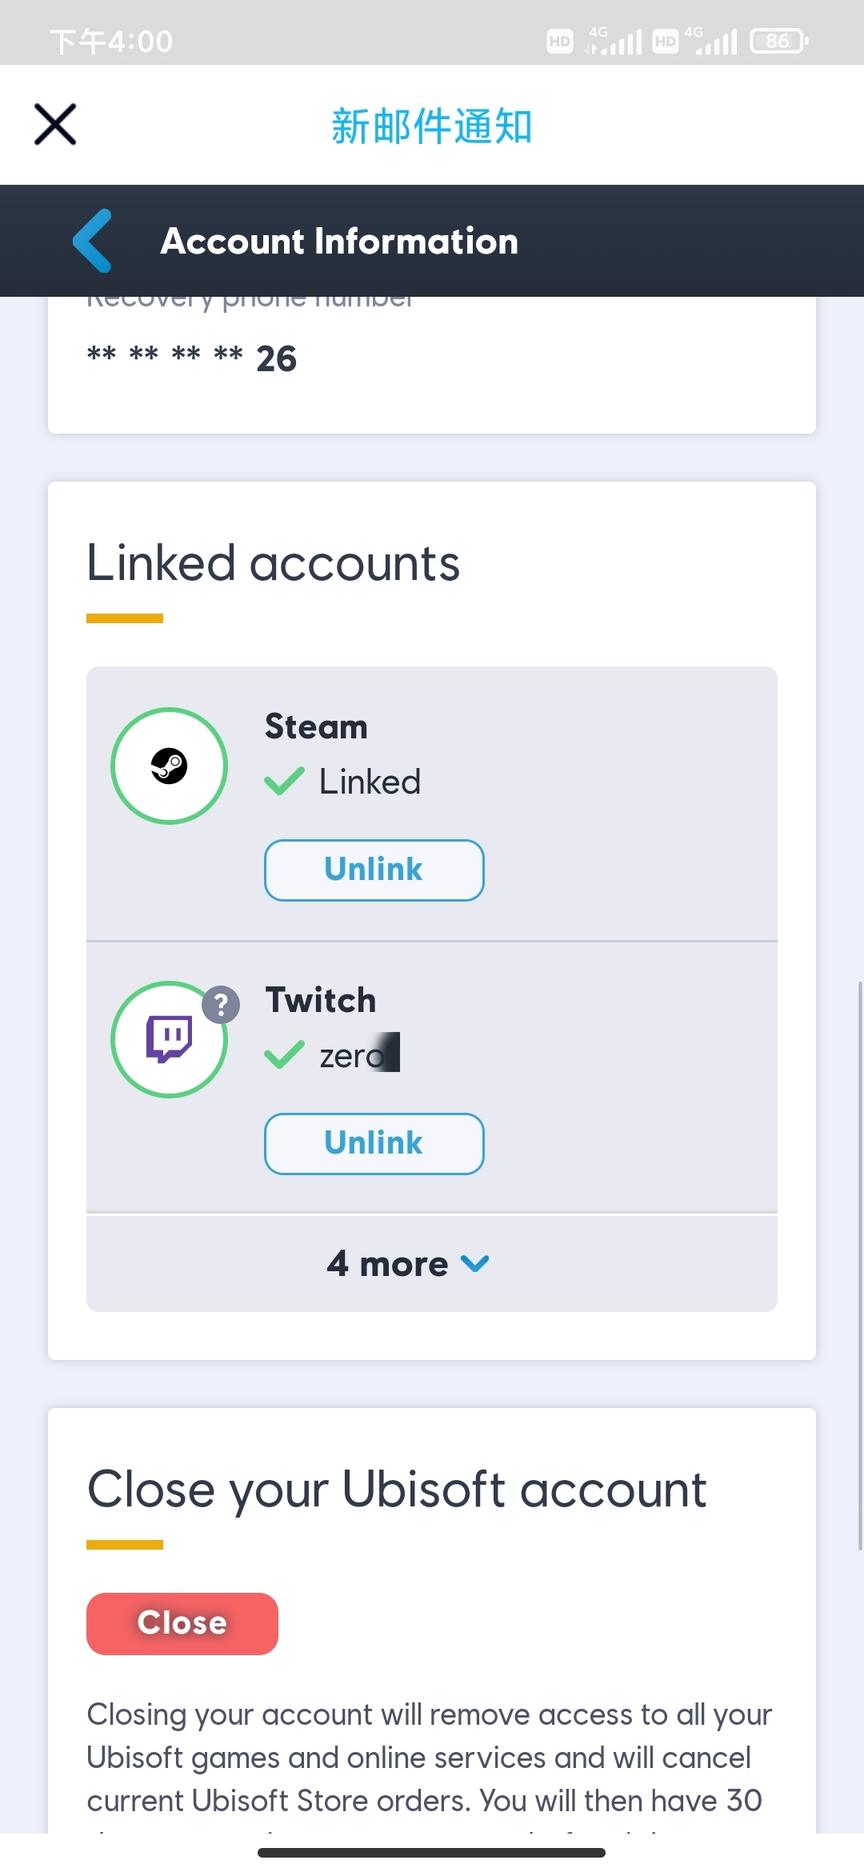864x1872 pixels.
Task: Tap the green checkmark beside Linked
Action: point(285,781)
